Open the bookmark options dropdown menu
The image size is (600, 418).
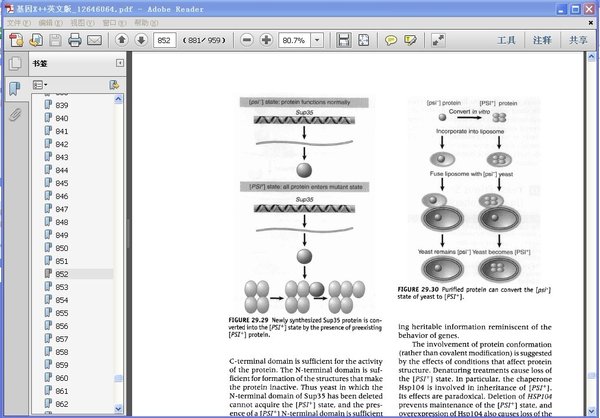41,85
